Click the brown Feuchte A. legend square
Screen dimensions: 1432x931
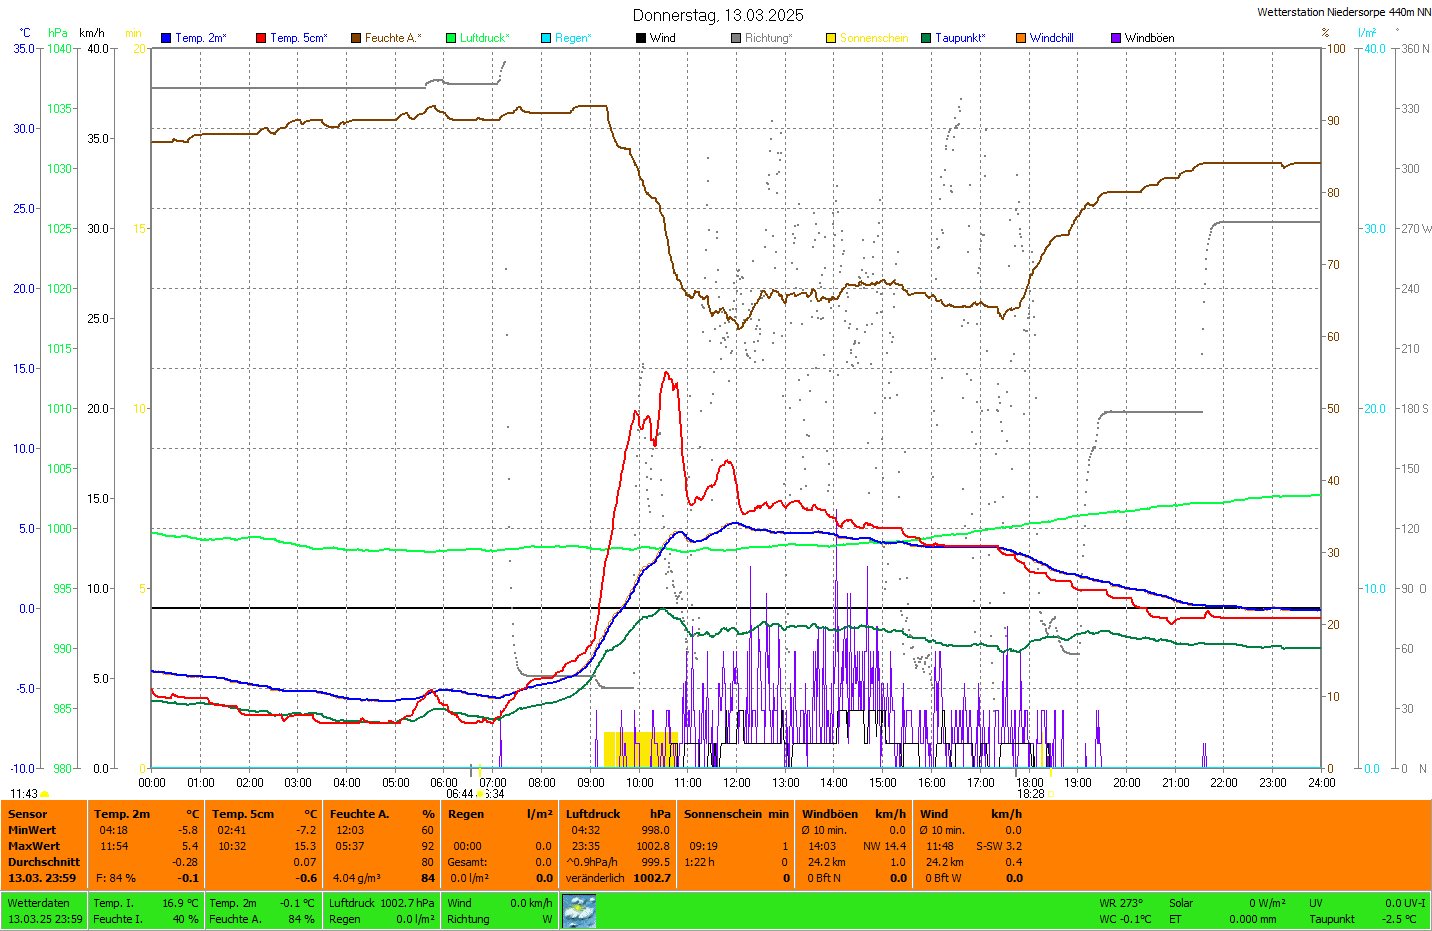[355, 38]
